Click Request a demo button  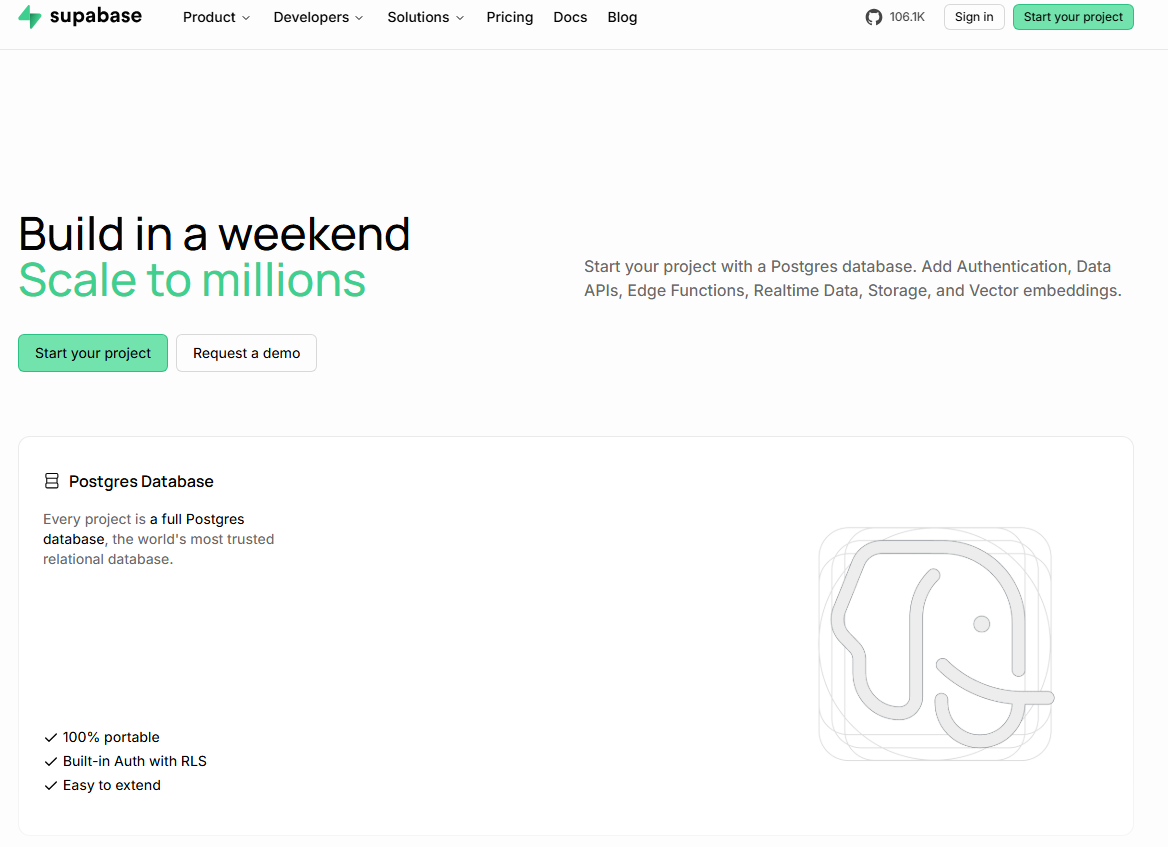(247, 353)
